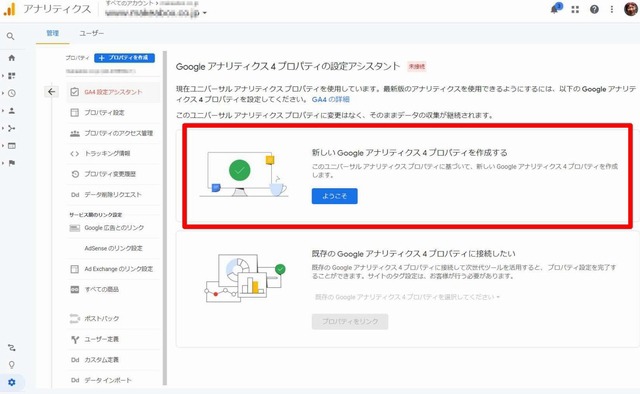Open Ad Exchange のリンク設定 menu item
The width and height of the screenshot is (640, 394).
(113, 269)
